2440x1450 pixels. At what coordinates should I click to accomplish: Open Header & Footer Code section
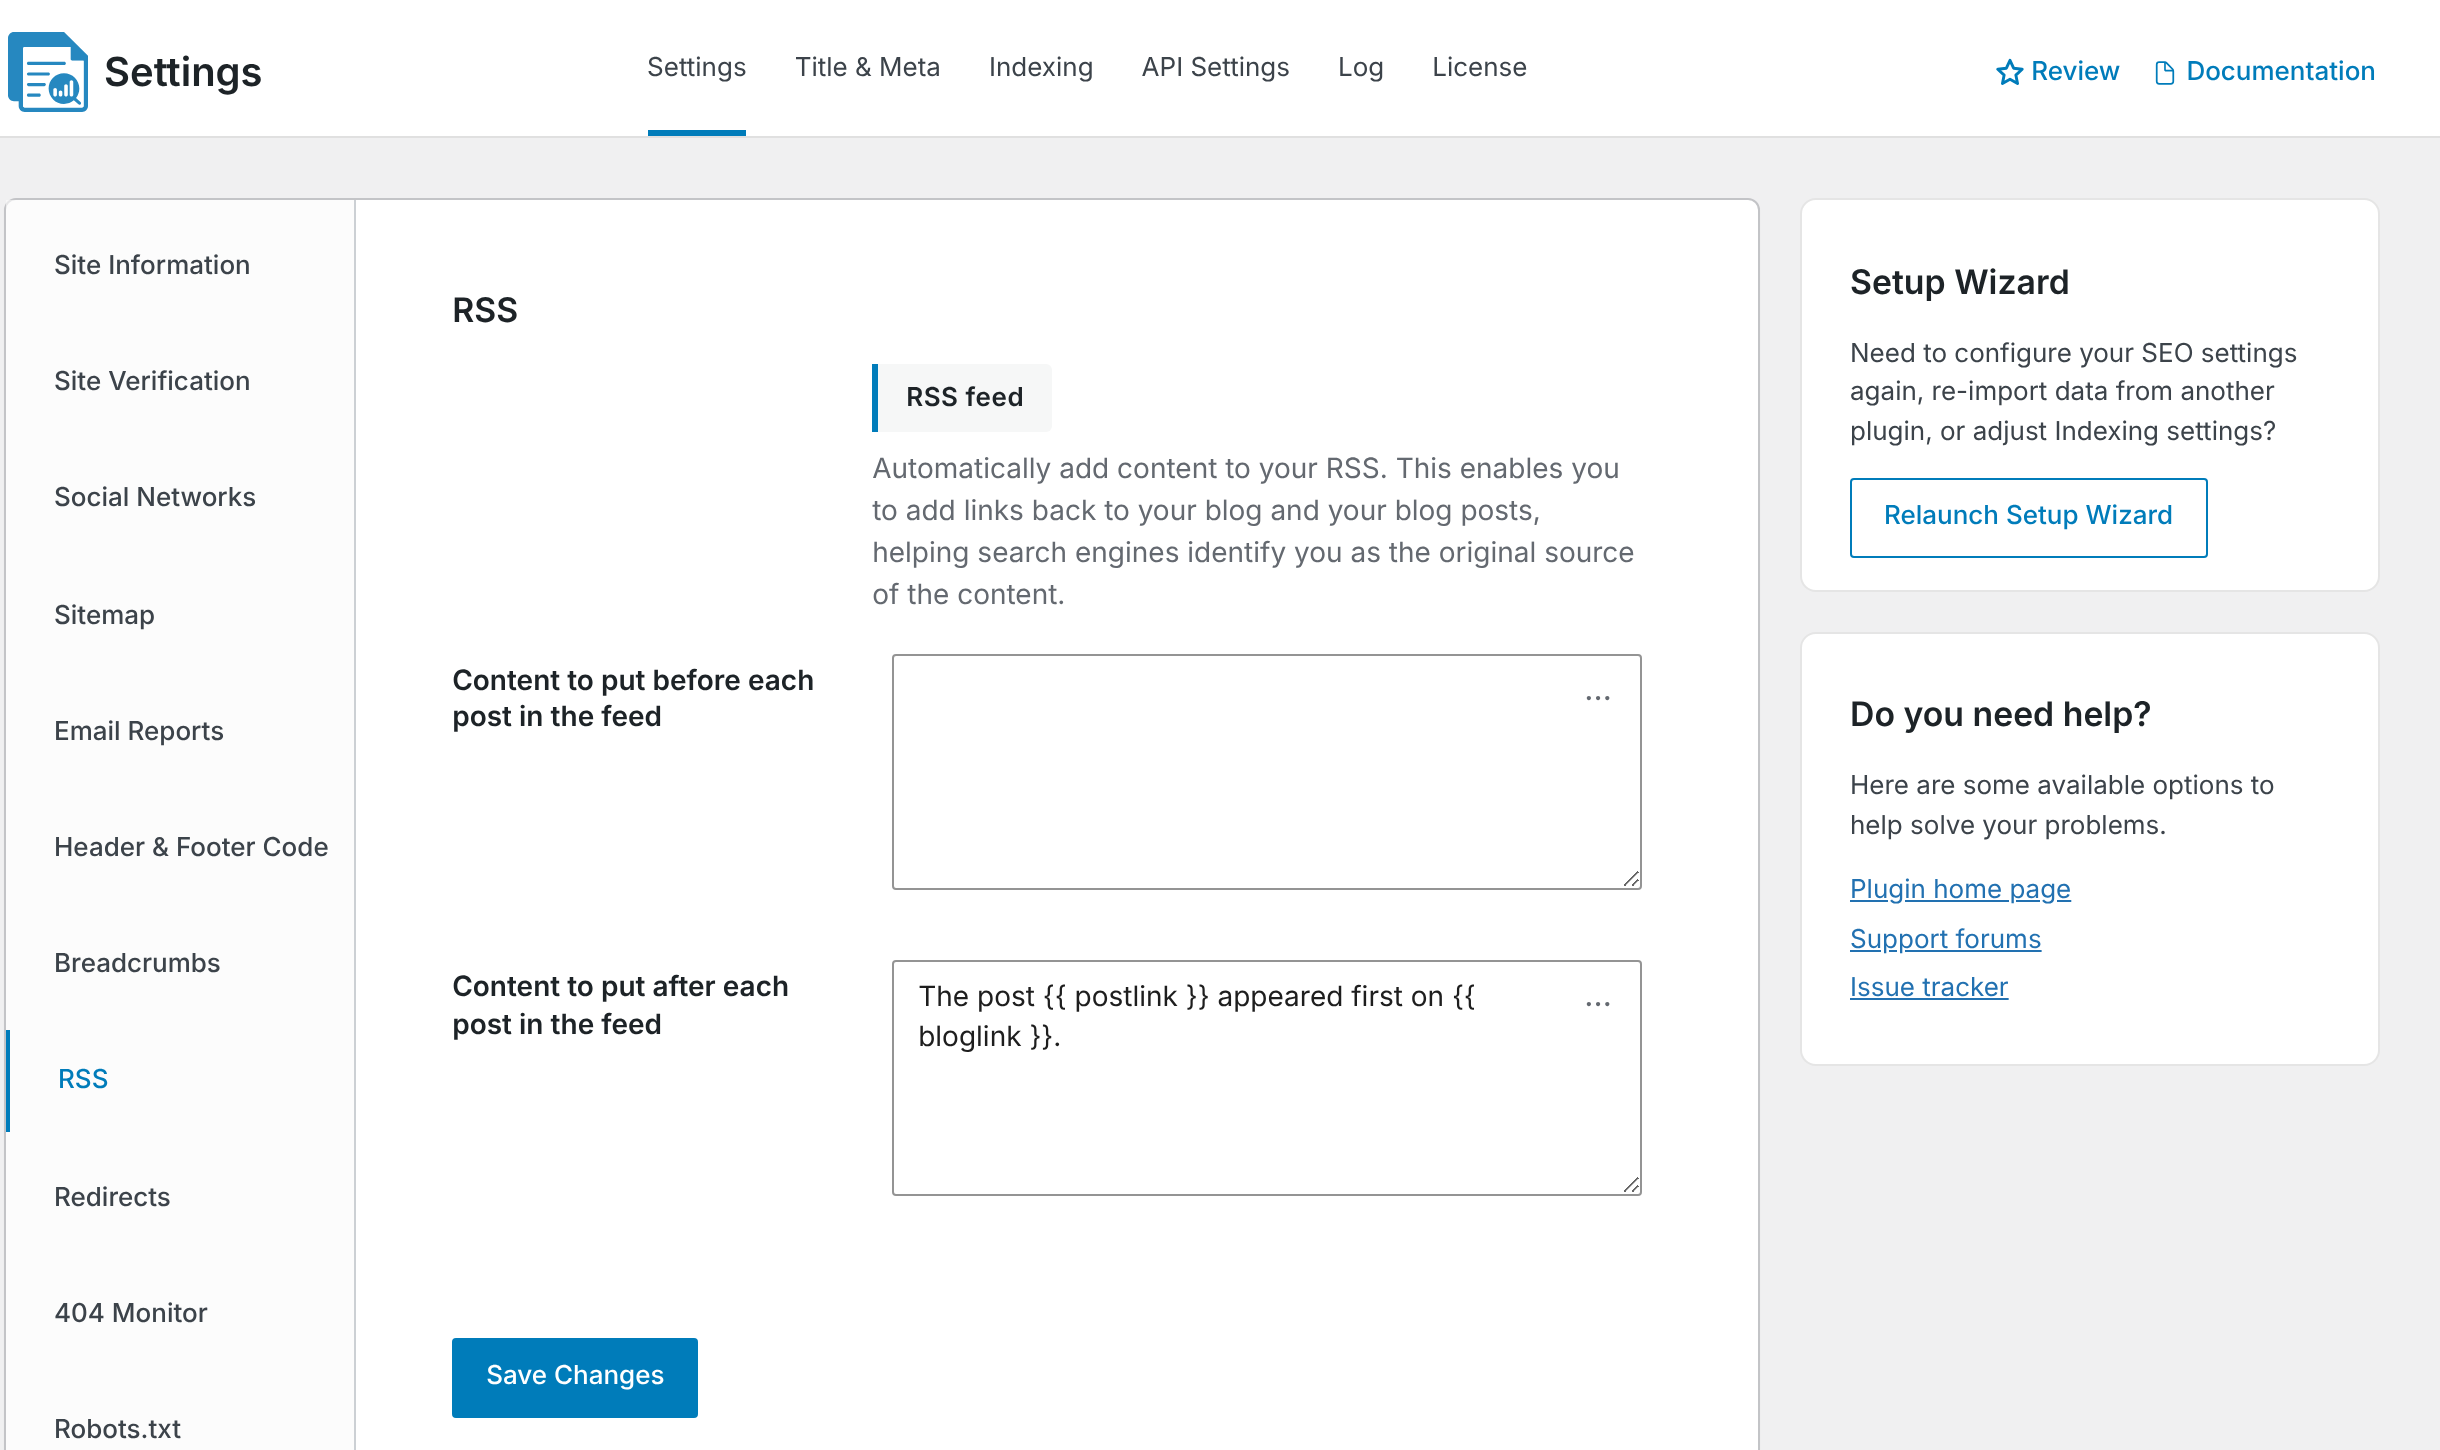(191, 847)
